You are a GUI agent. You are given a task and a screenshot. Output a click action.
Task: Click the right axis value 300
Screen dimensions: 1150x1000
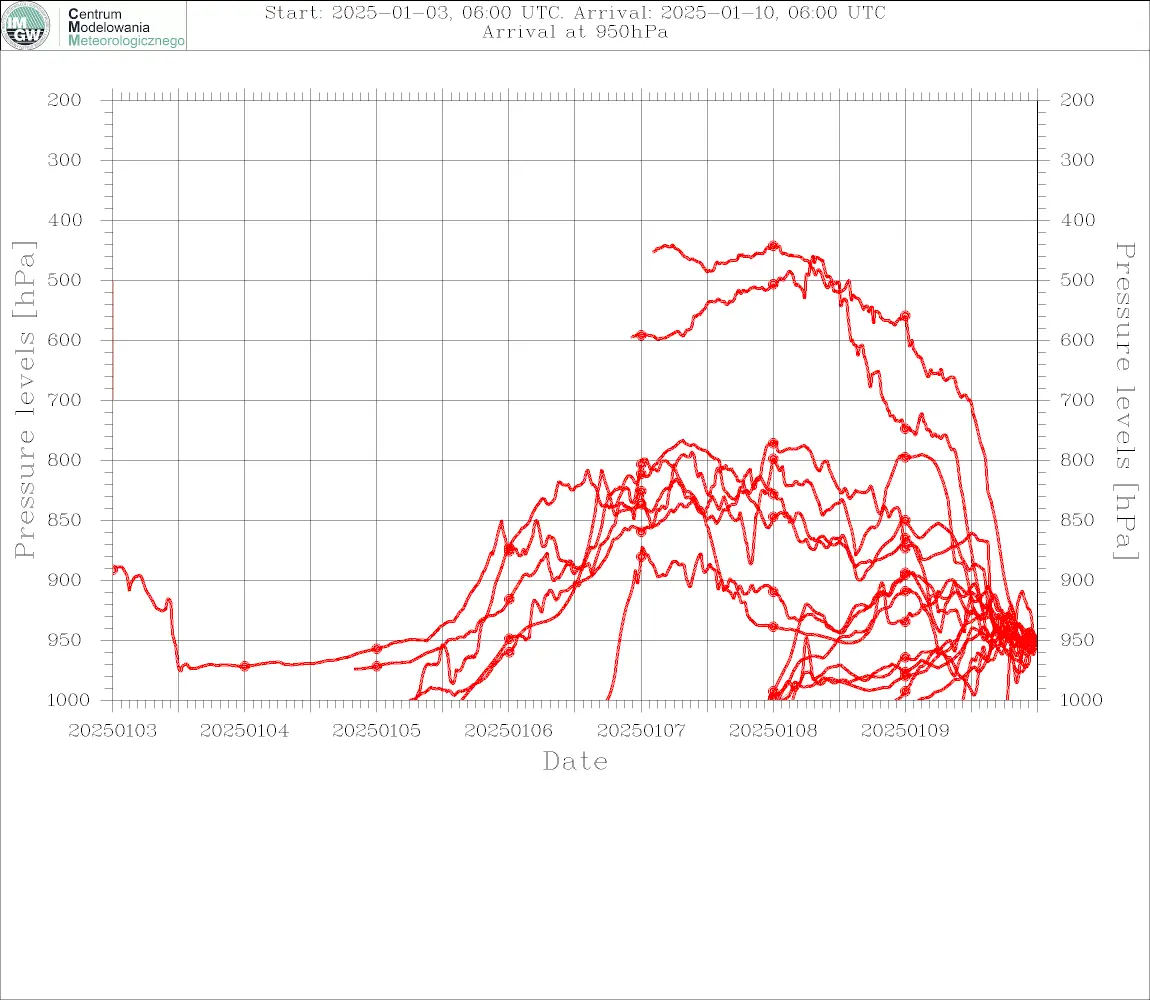1077,160
